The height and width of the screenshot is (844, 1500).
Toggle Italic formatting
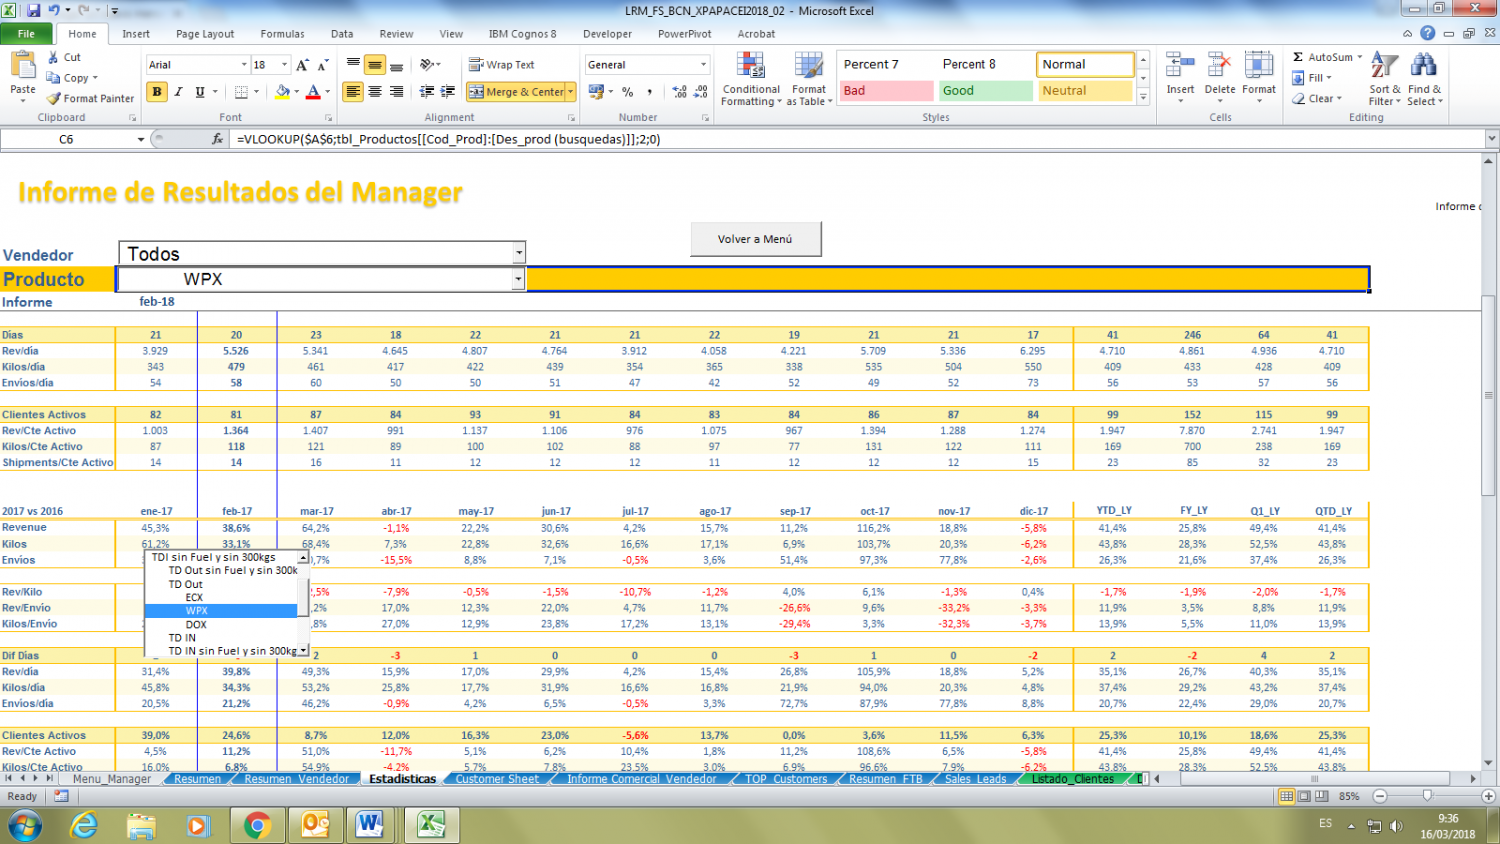click(178, 92)
